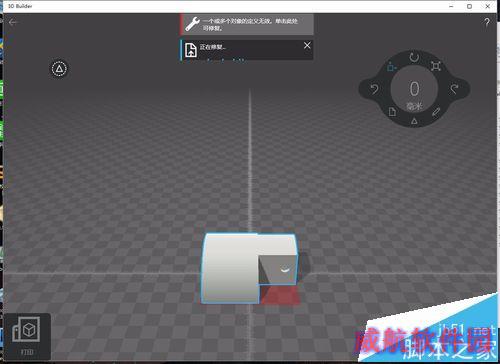This screenshot has width=500, height=364.
Task: Click the file upload icon in repairing notification
Action: [191, 50]
